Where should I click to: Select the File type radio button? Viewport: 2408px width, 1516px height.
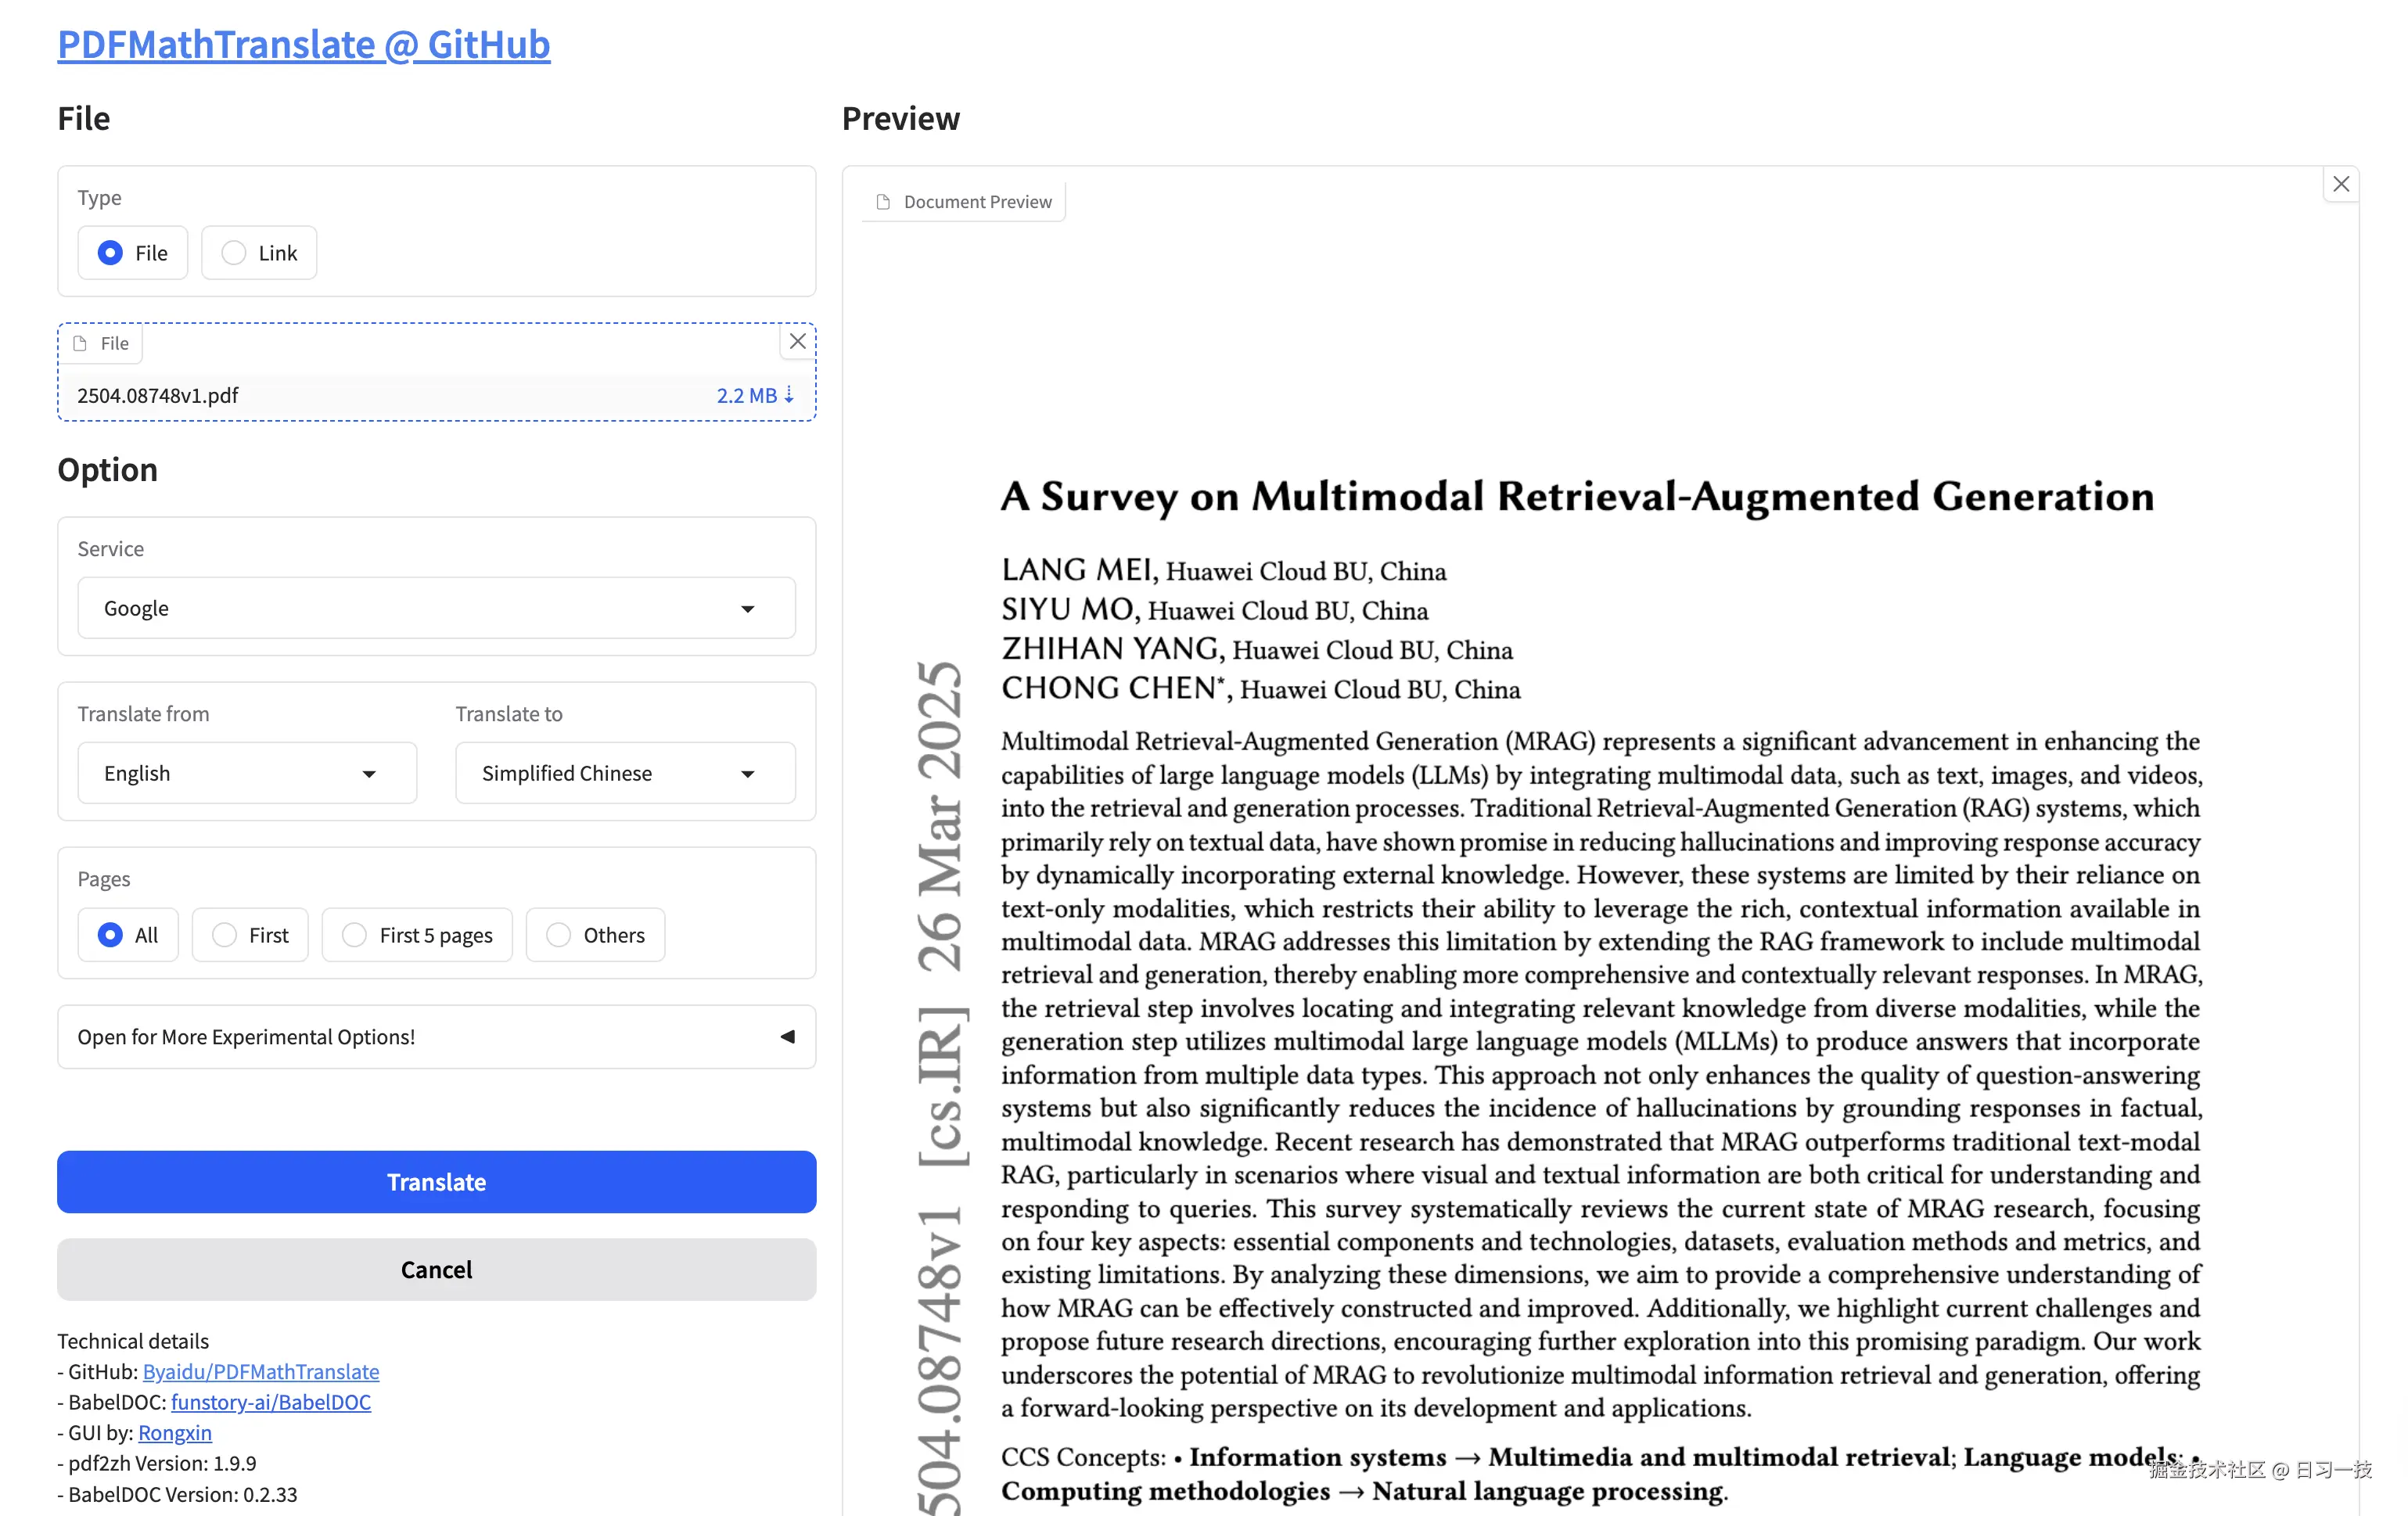[x=111, y=253]
